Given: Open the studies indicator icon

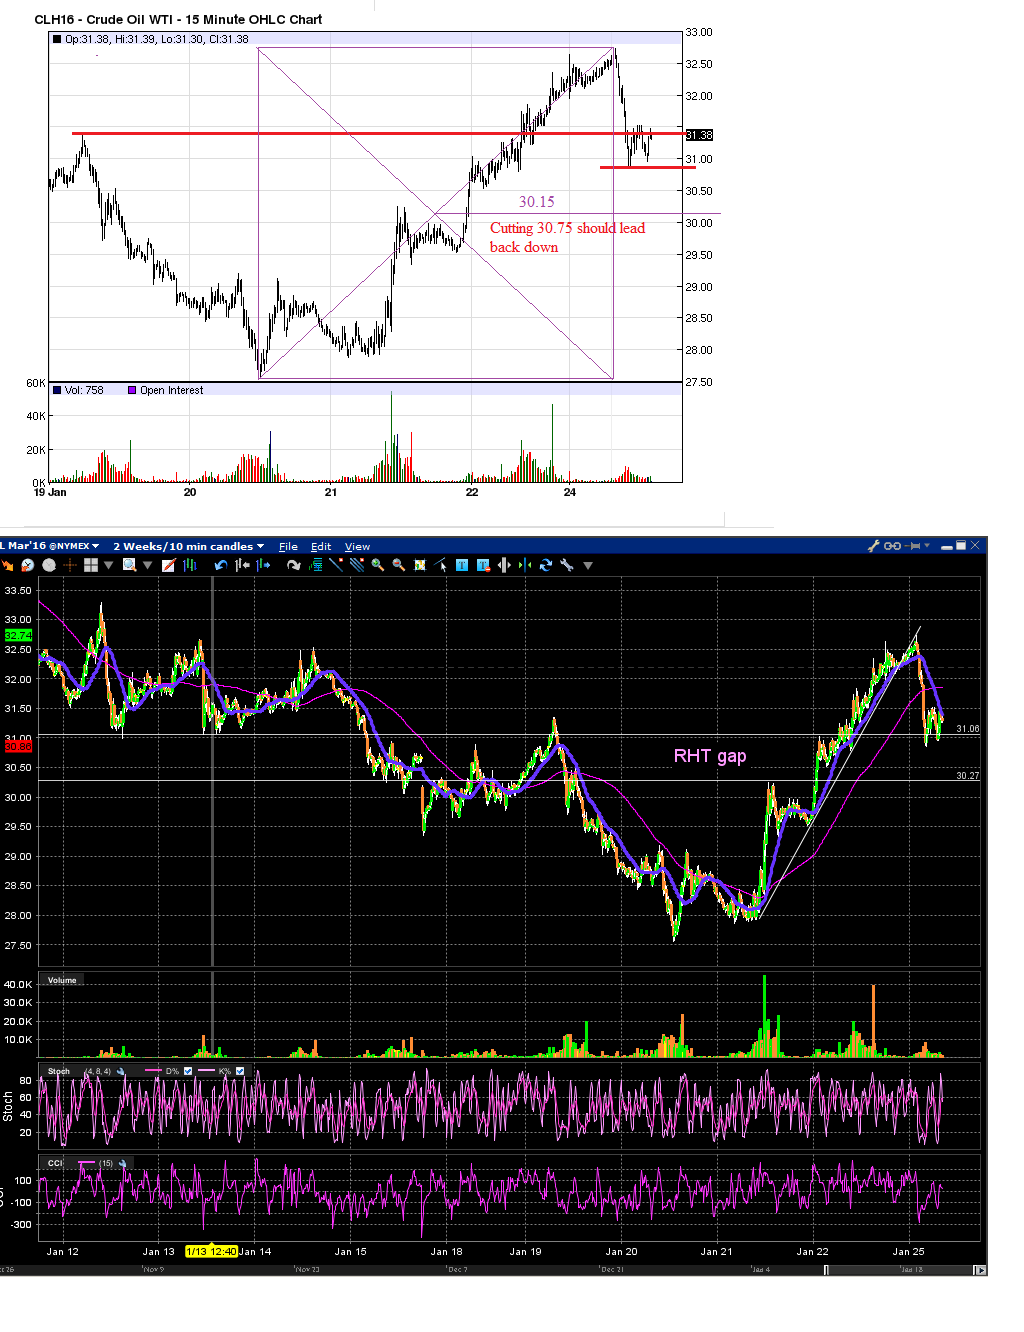Looking at the screenshot, I should click(x=316, y=565).
